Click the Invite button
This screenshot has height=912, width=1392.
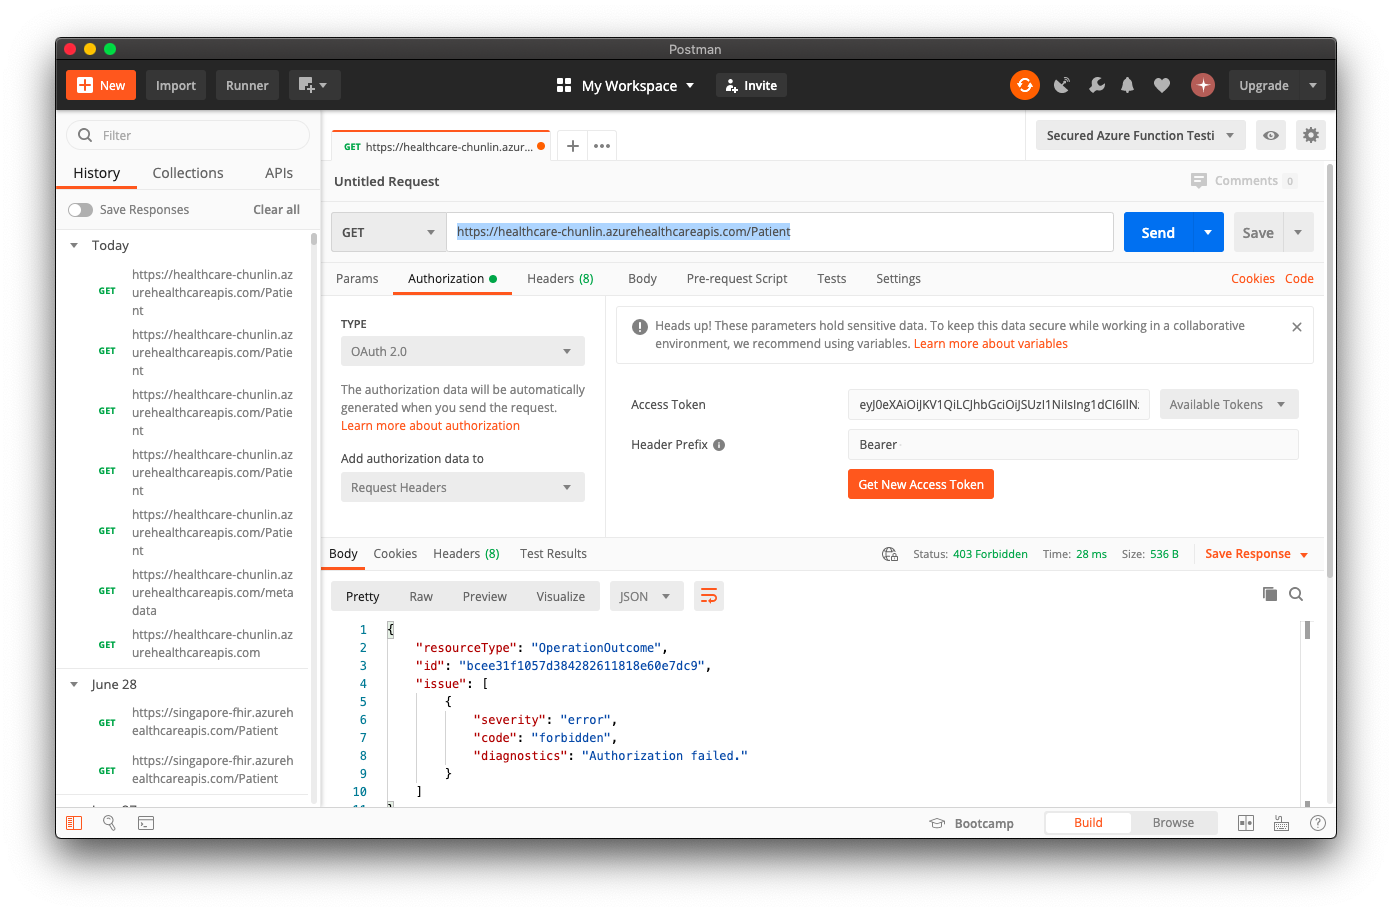pos(751,85)
